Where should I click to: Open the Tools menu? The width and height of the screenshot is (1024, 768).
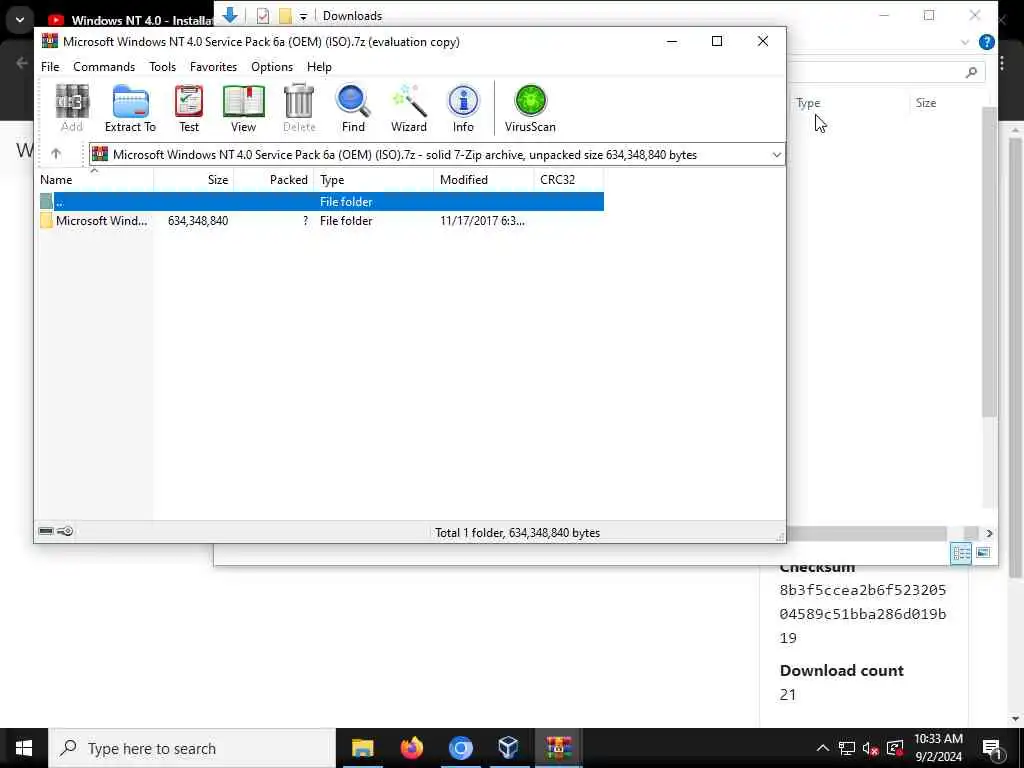click(162, 67)
